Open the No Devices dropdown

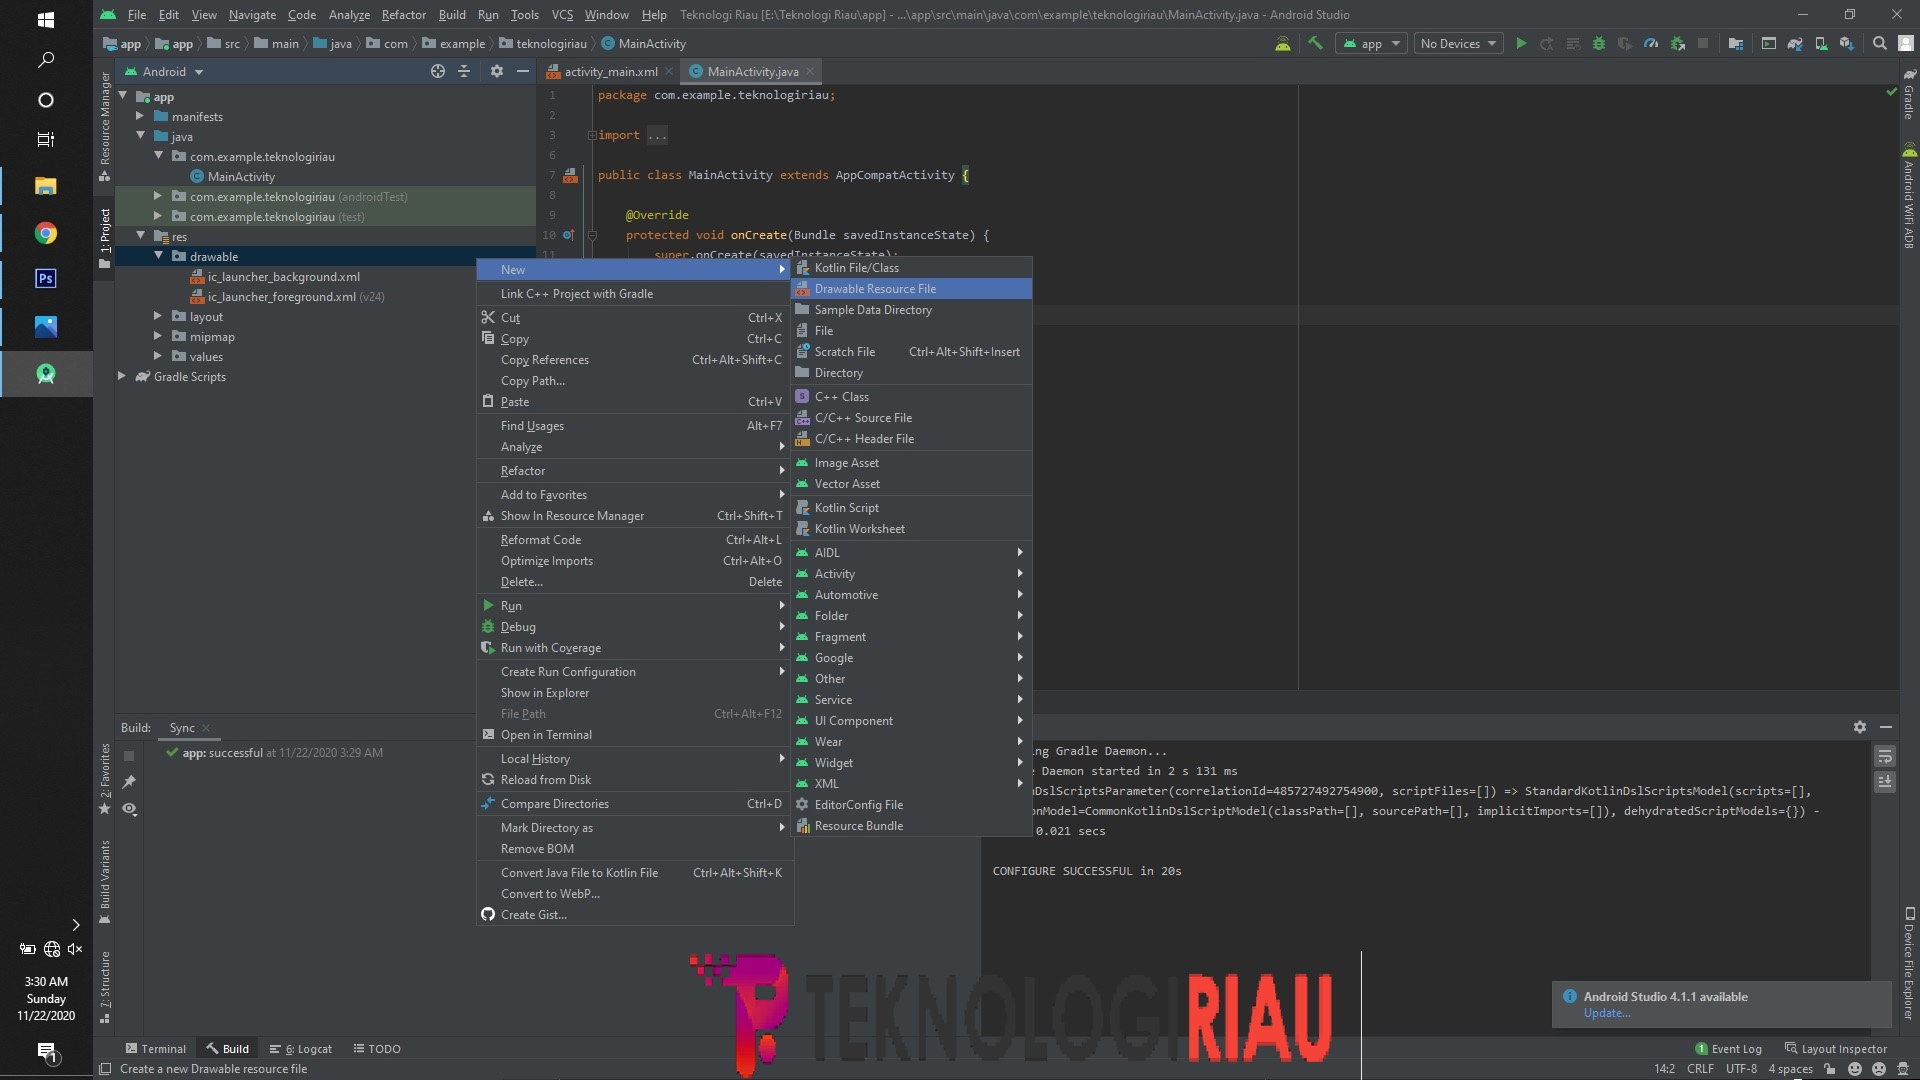pos(1457,43)
